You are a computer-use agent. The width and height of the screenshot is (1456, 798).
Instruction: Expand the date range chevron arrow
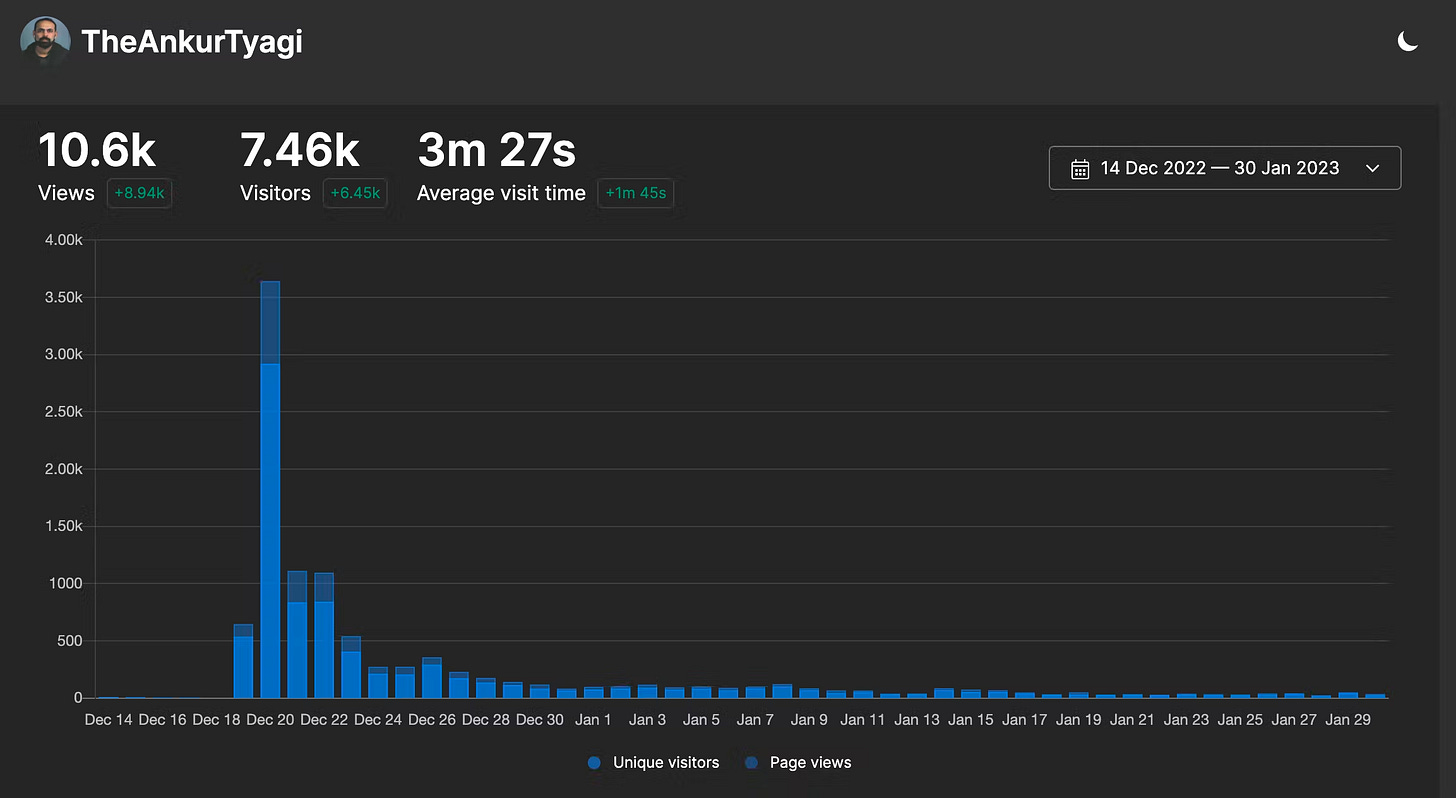click(1372, 168)
